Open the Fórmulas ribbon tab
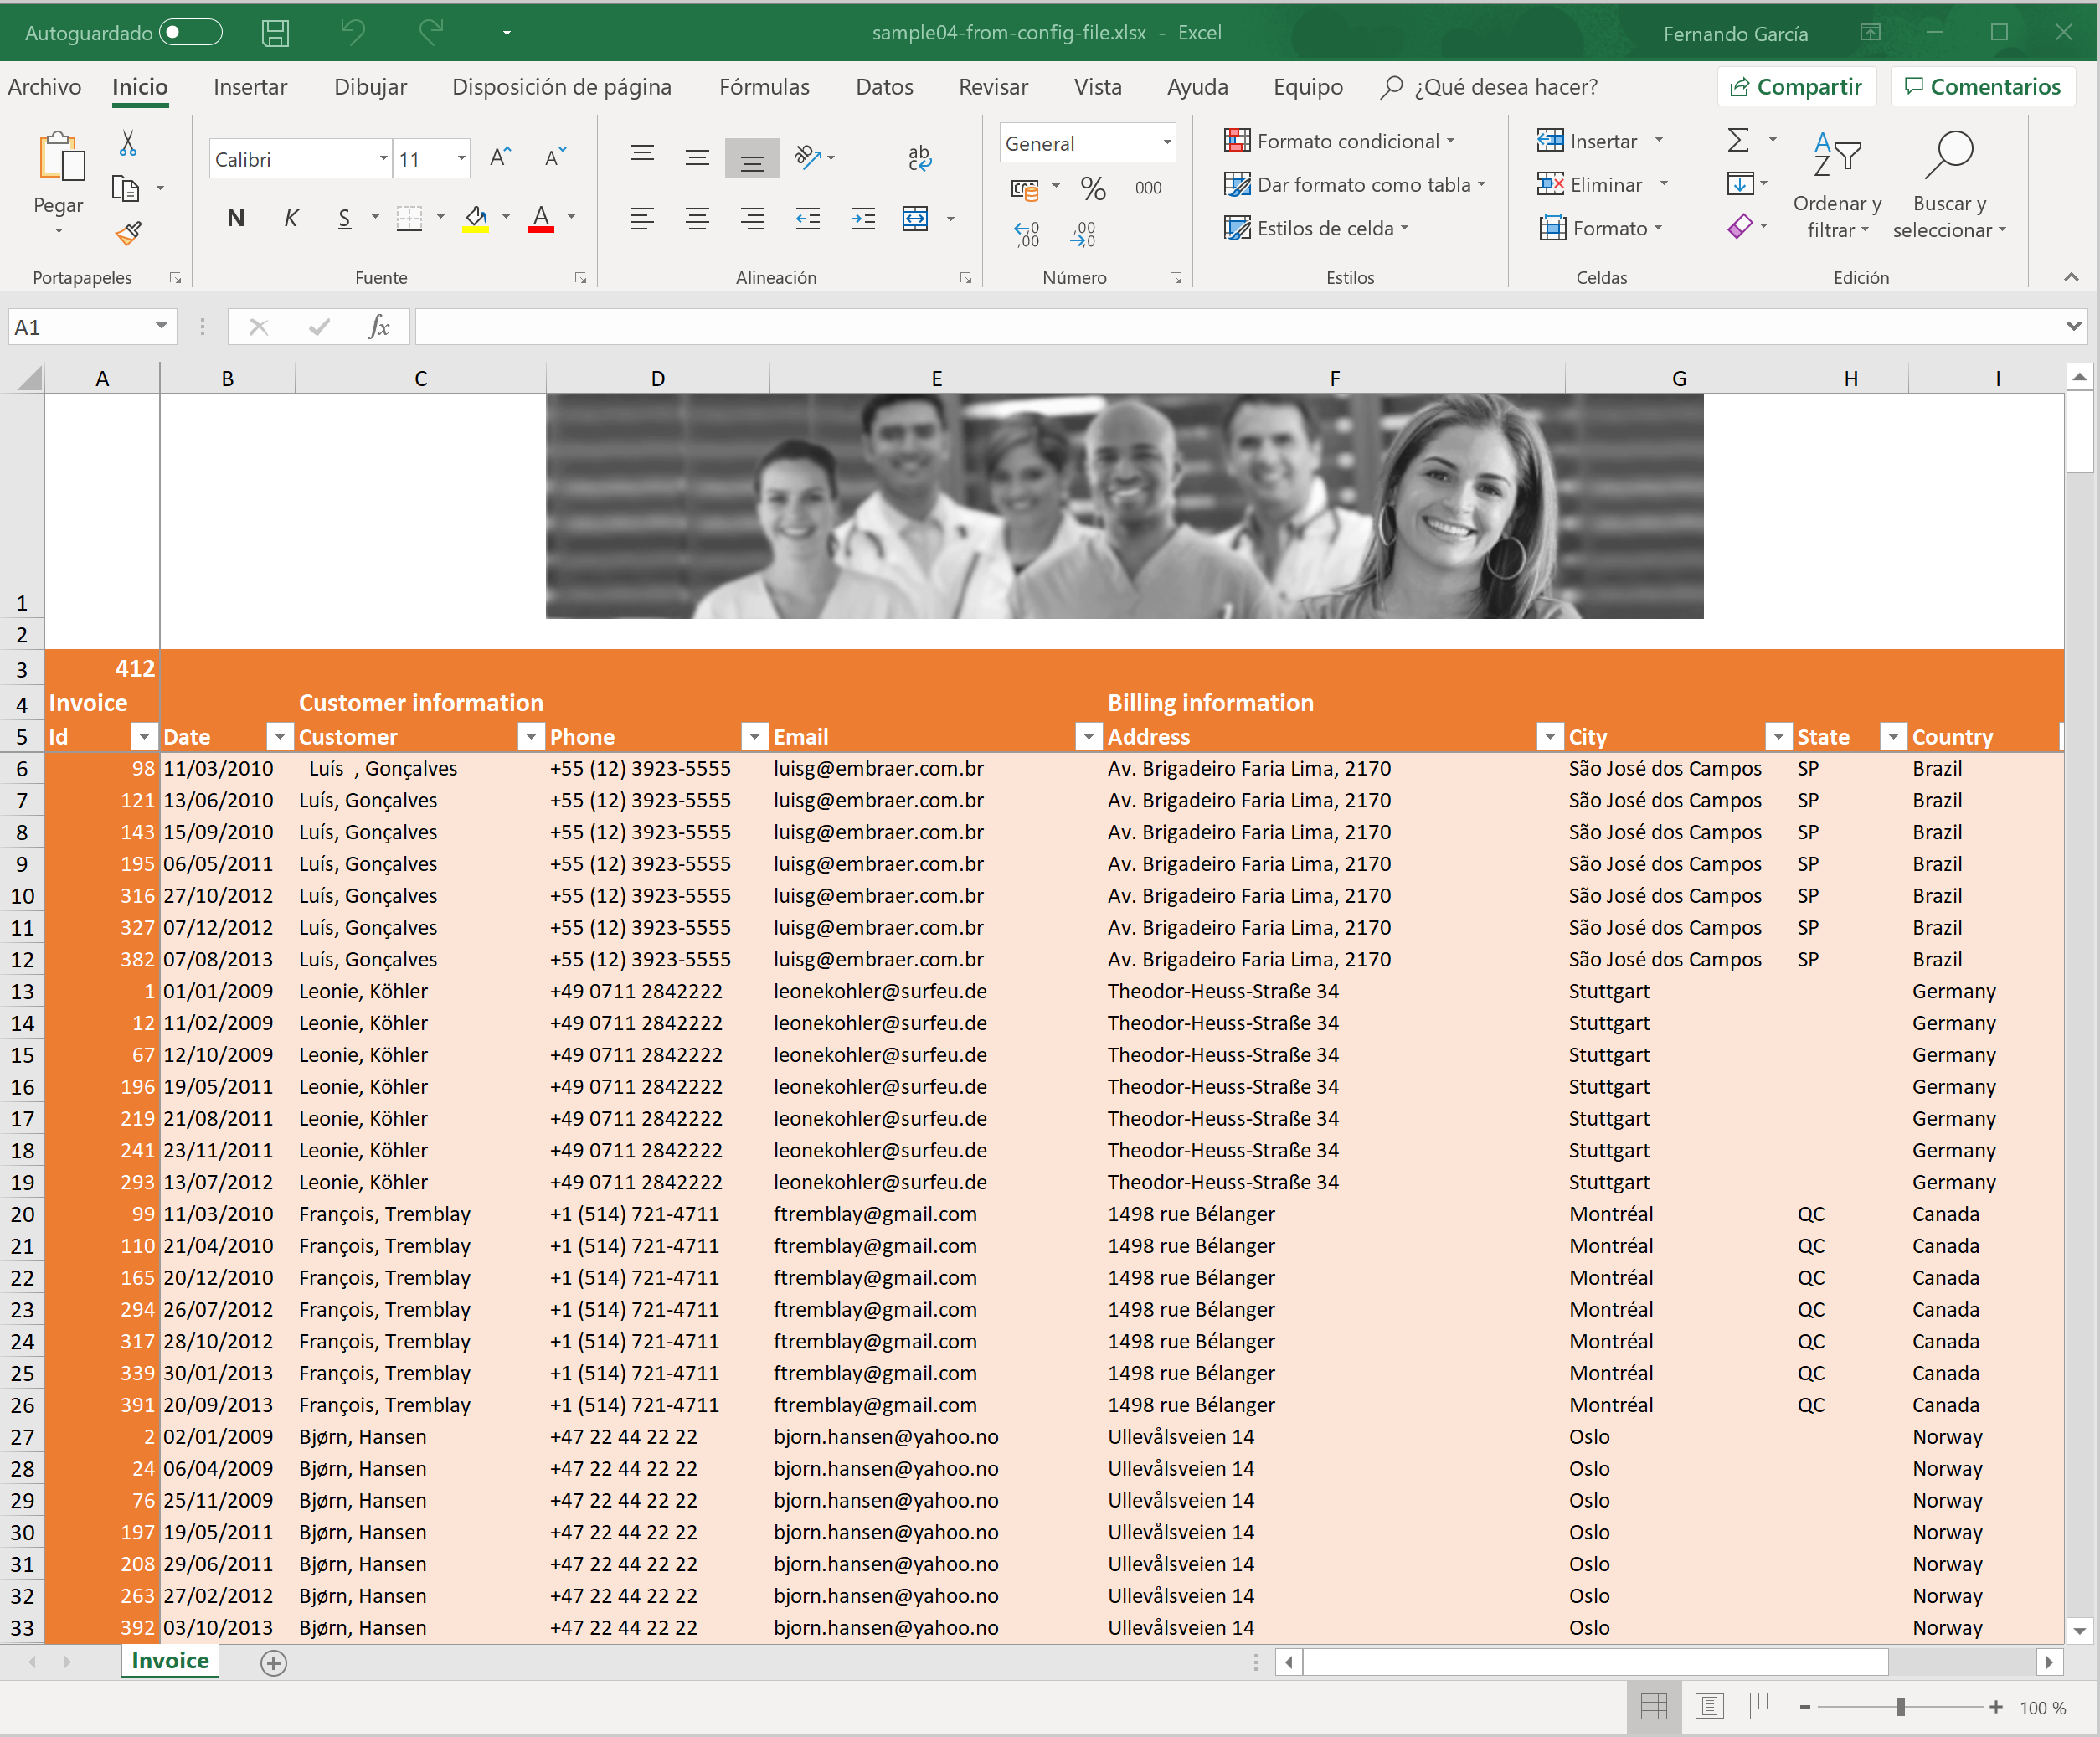Screen dimensions: 2100x1737 [x=764, y=87]
